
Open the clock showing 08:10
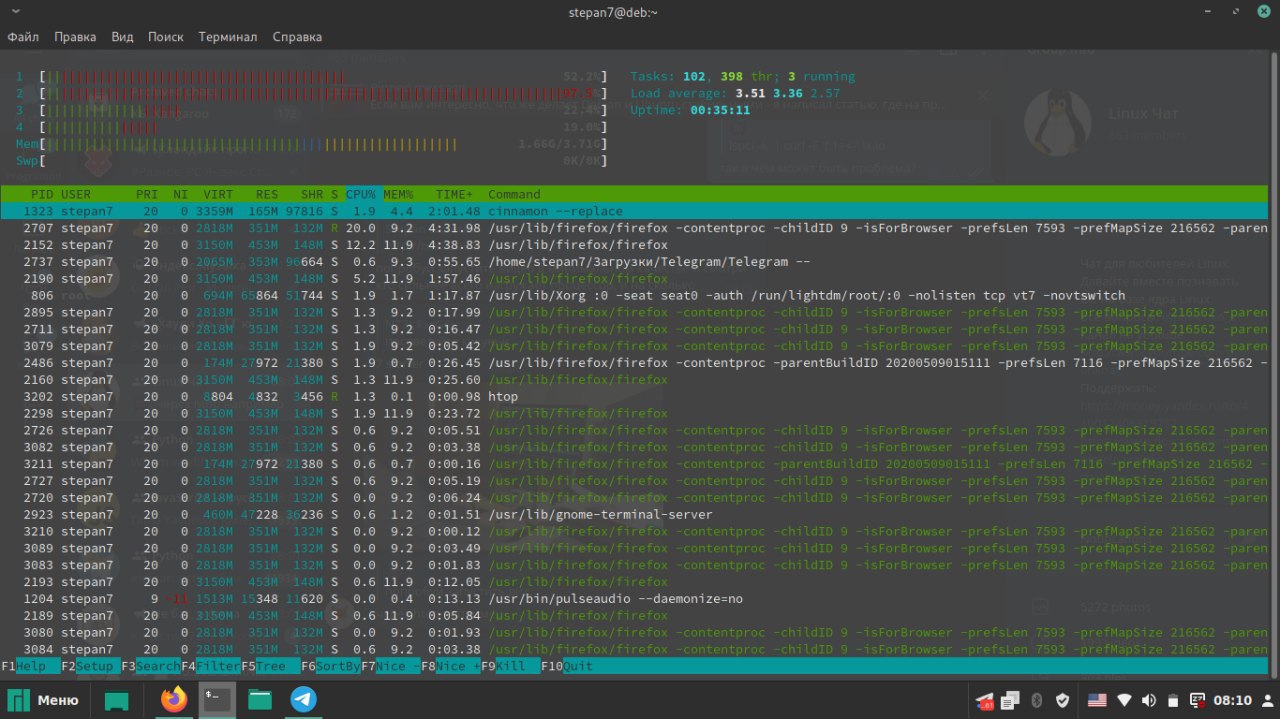[1234, 700]
